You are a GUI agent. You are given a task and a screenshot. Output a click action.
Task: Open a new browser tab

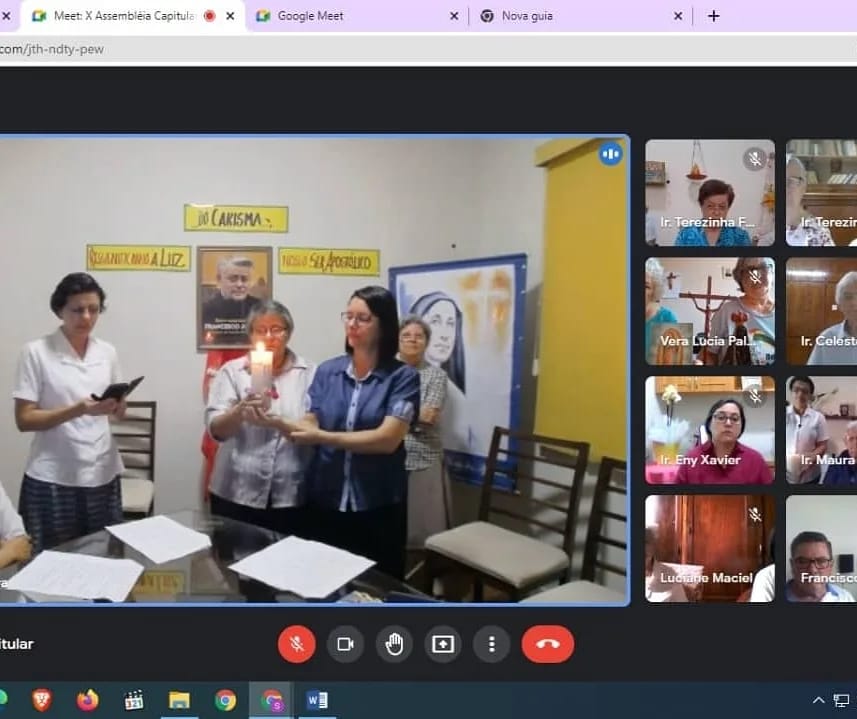pos(713,16)
